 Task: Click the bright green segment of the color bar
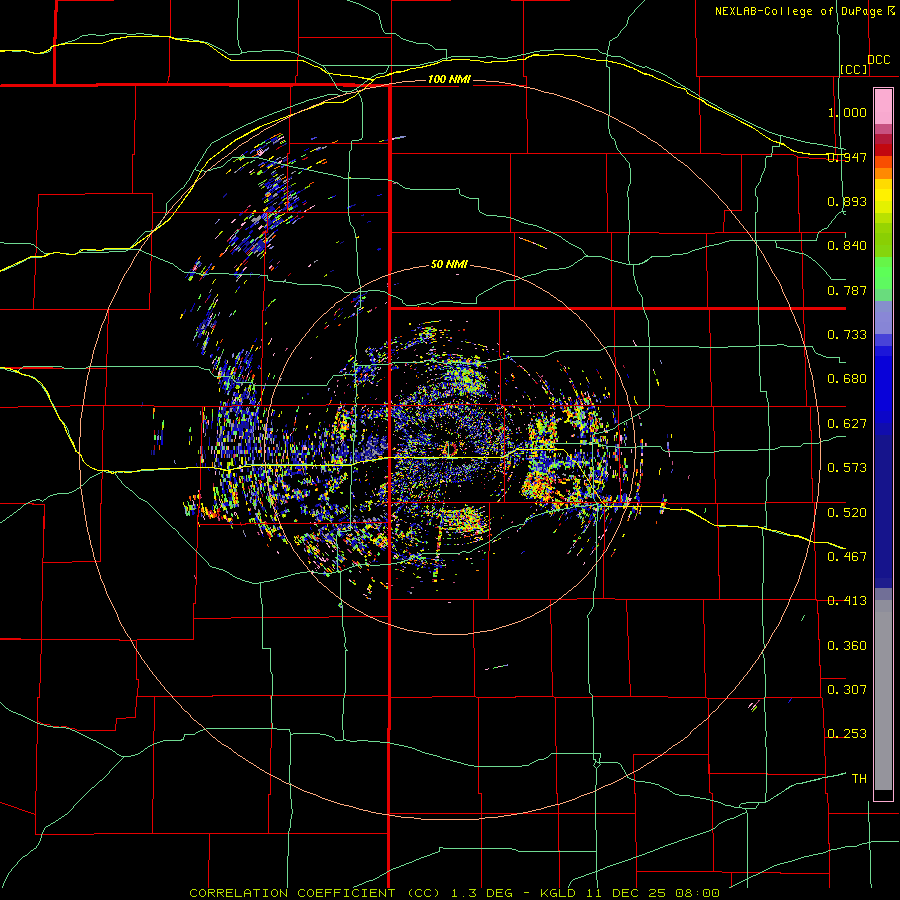(883, 273)
